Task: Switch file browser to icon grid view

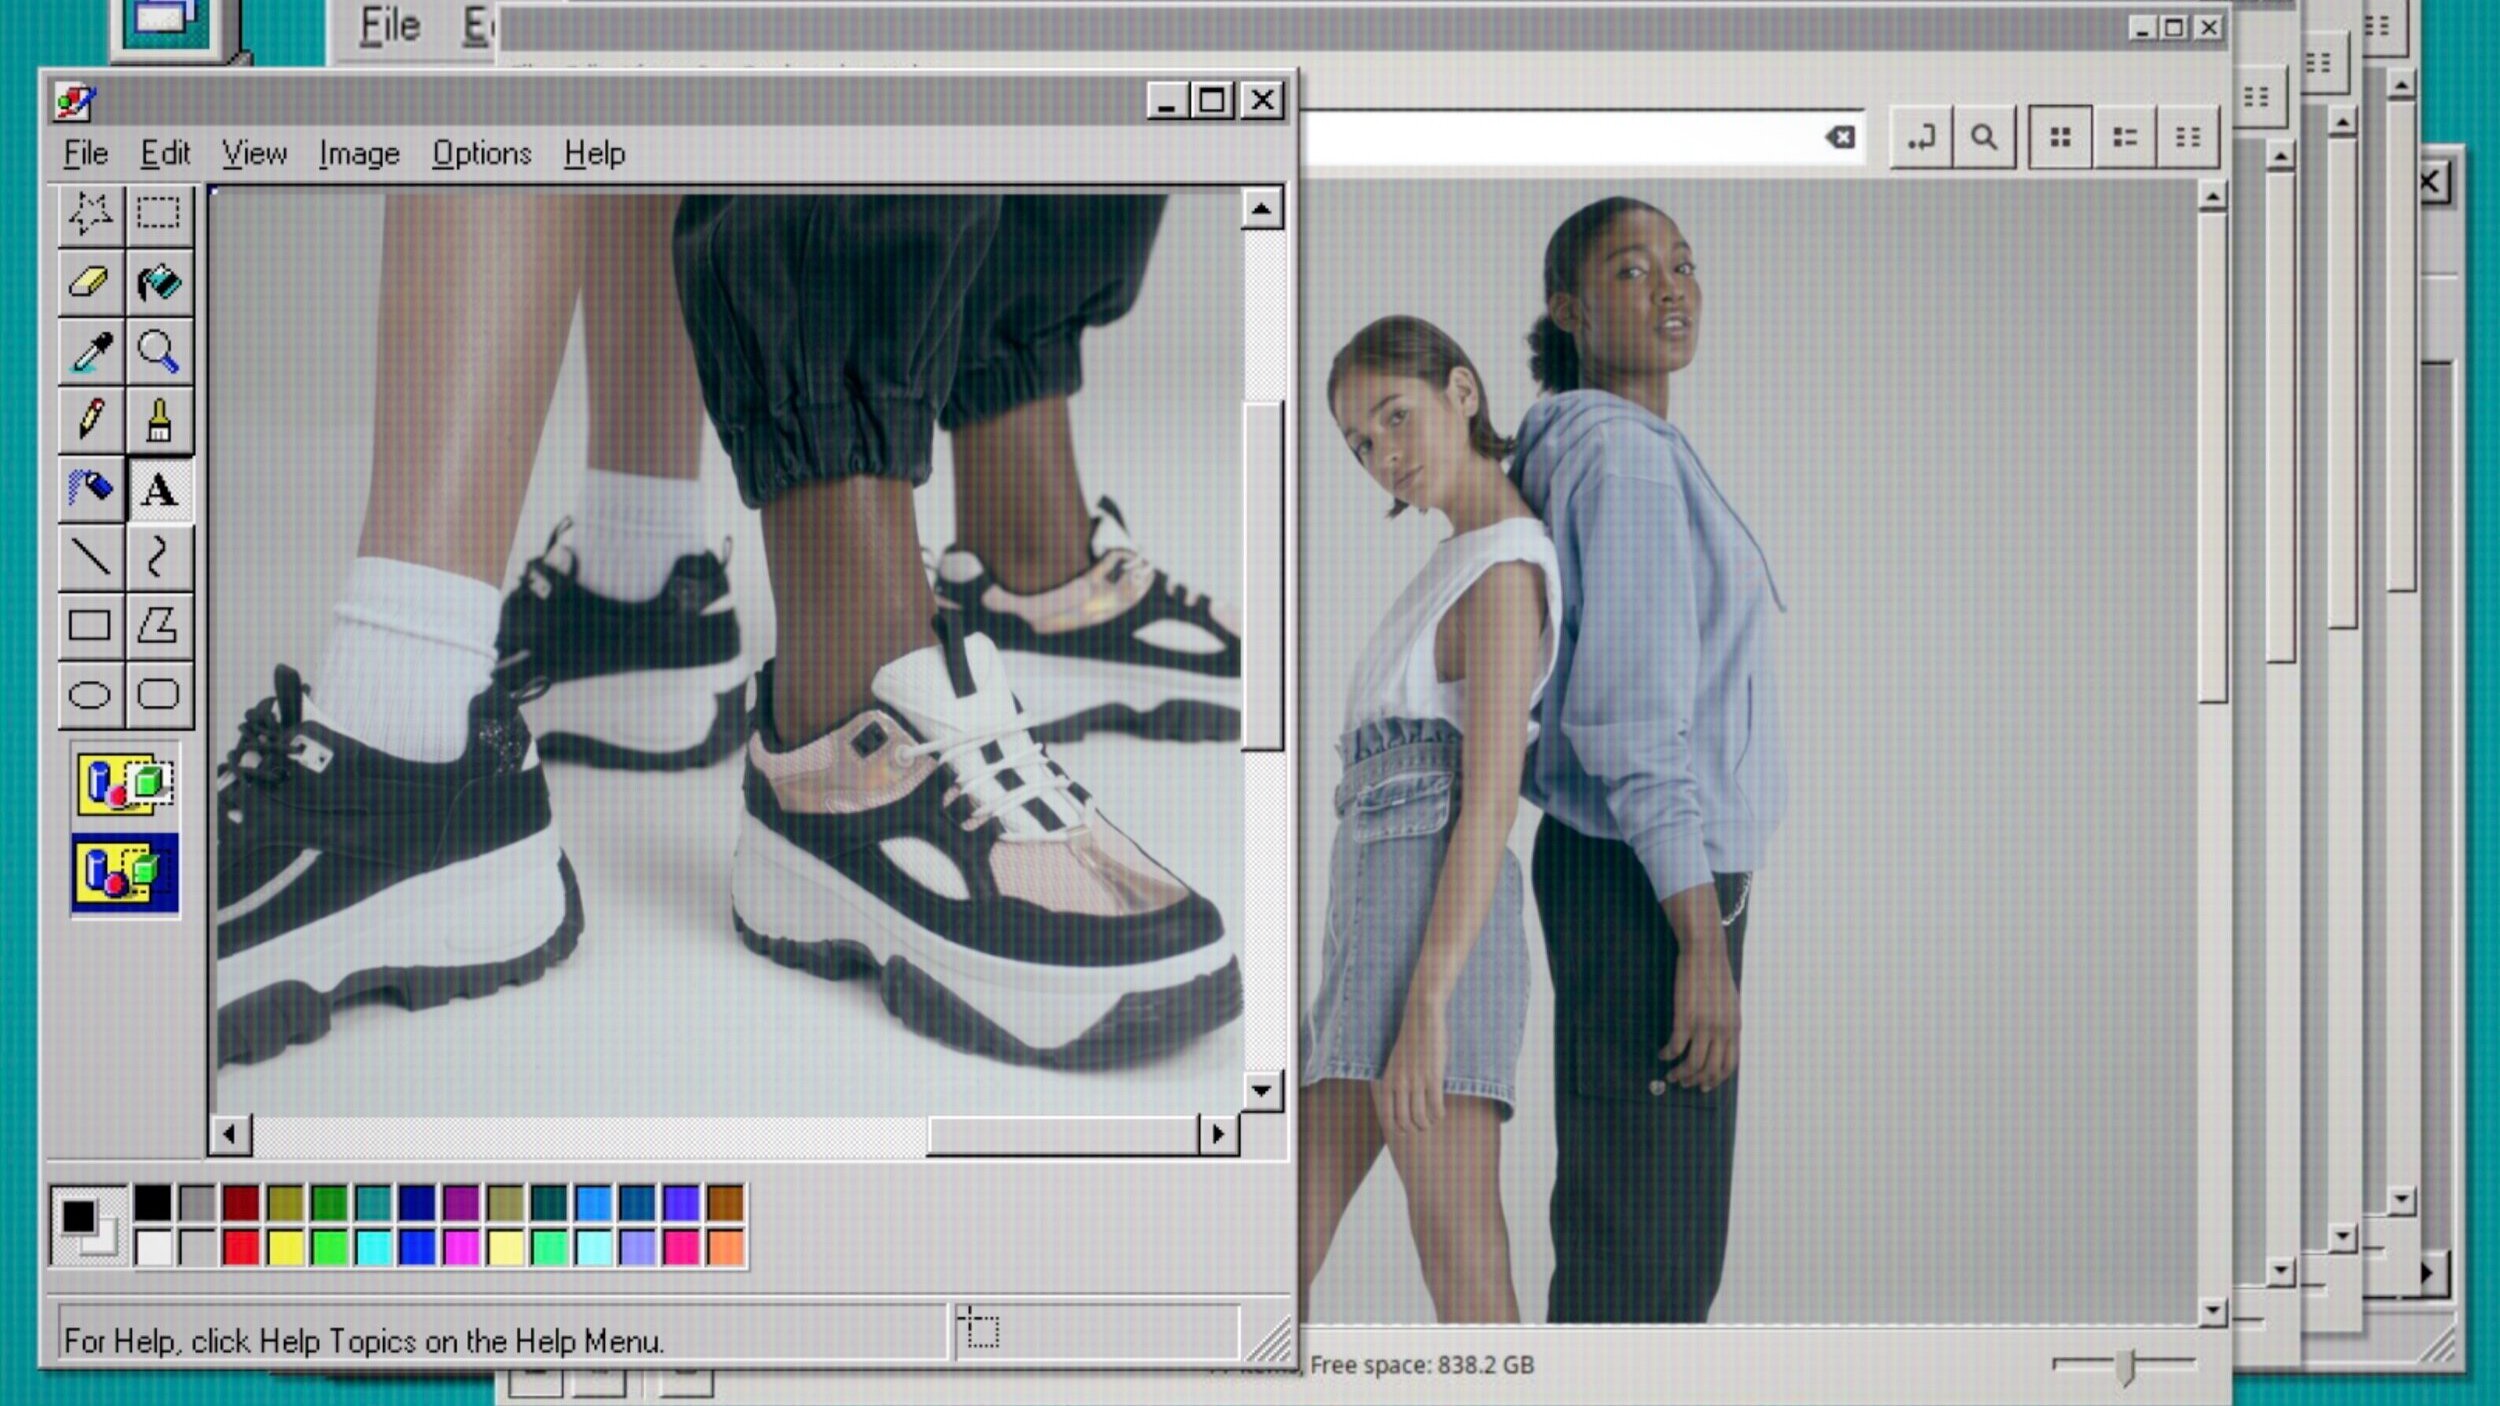Action: point(2060,137)
